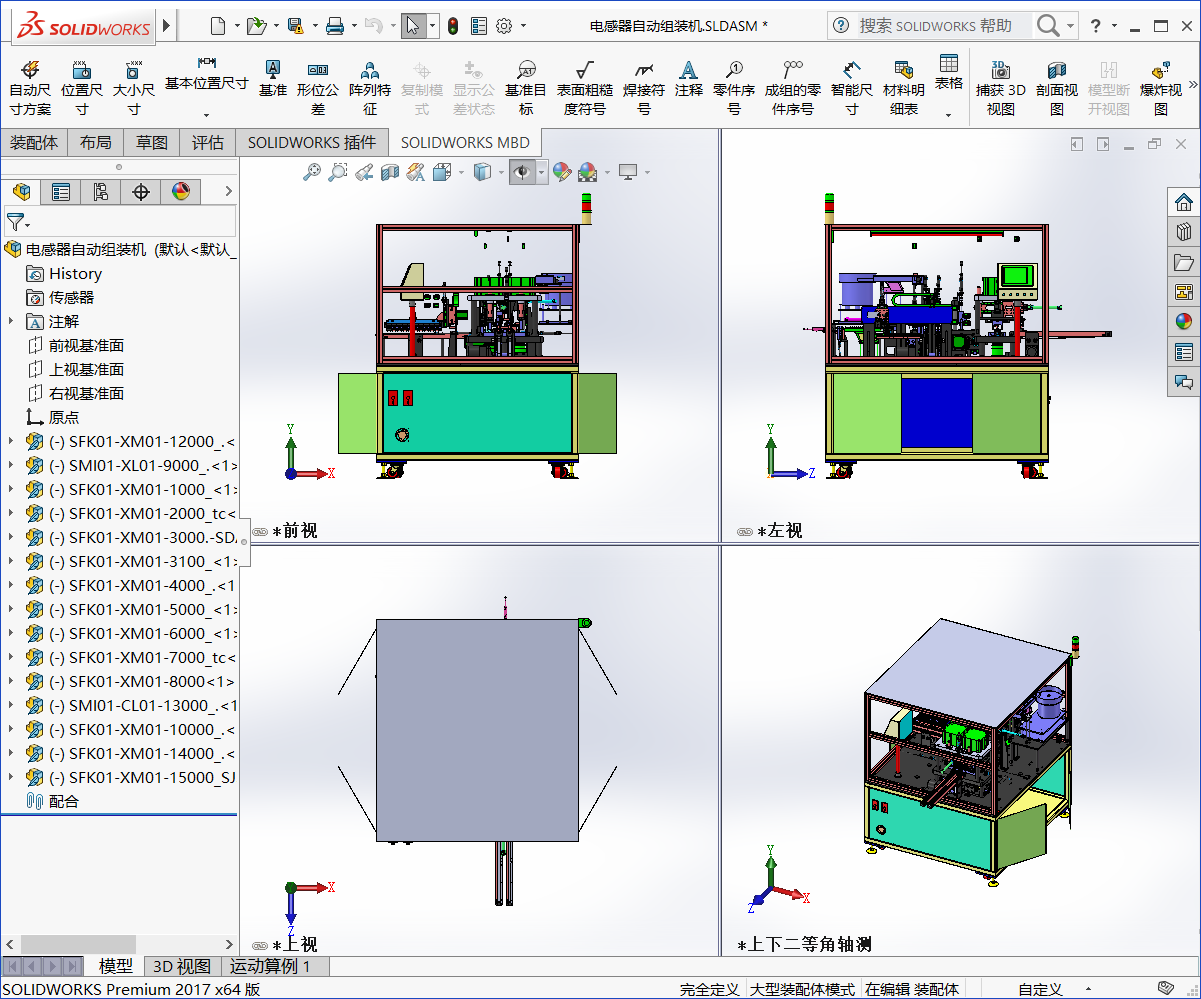Click the 位置尺寸 (location dimension) tool
The image size is (1201, 999).
[82, 87]
